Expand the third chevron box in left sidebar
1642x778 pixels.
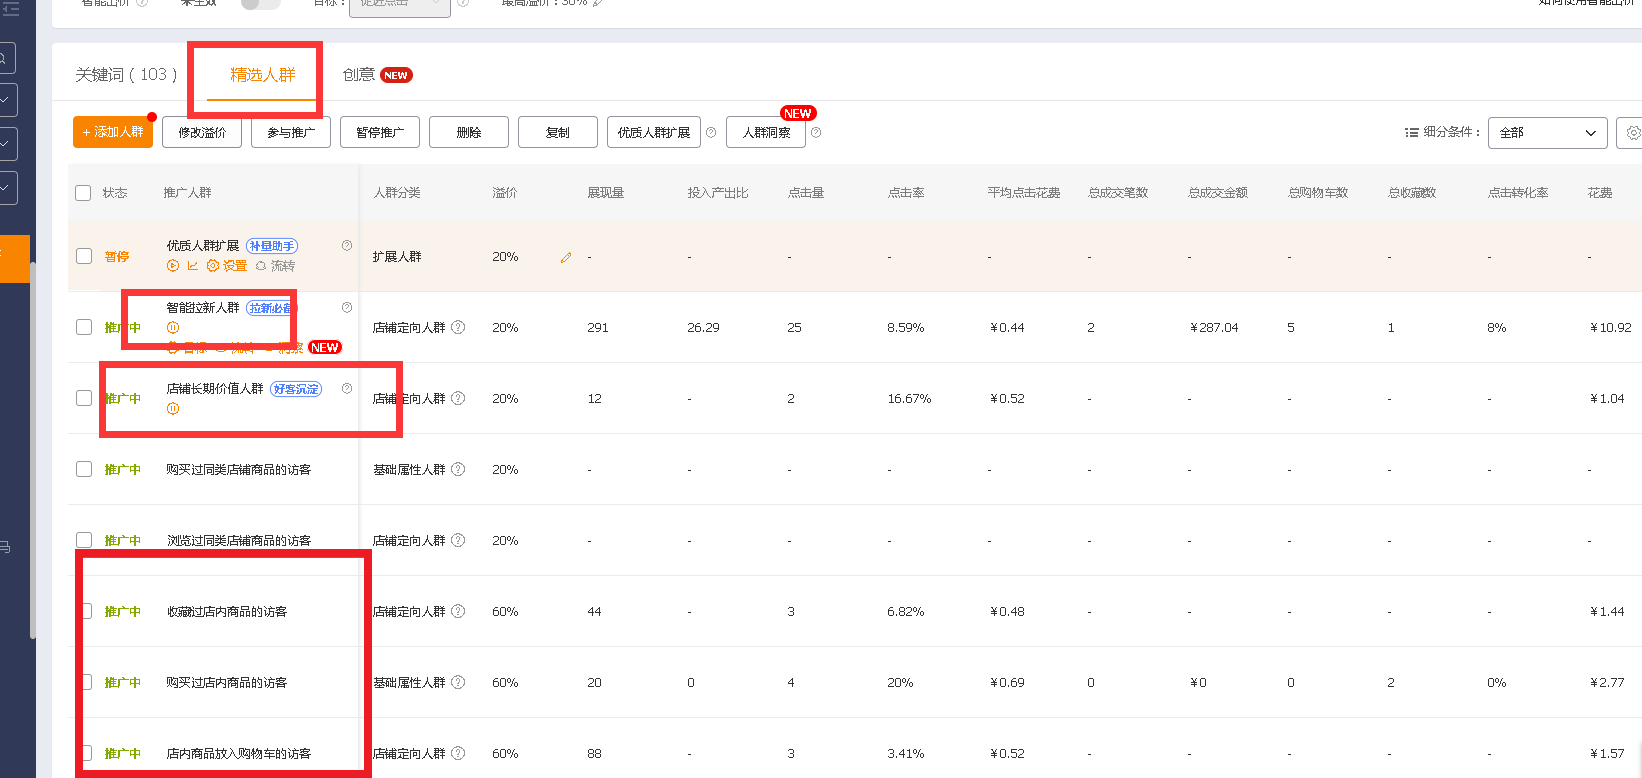pyautogui.click(x=6, y=187)
